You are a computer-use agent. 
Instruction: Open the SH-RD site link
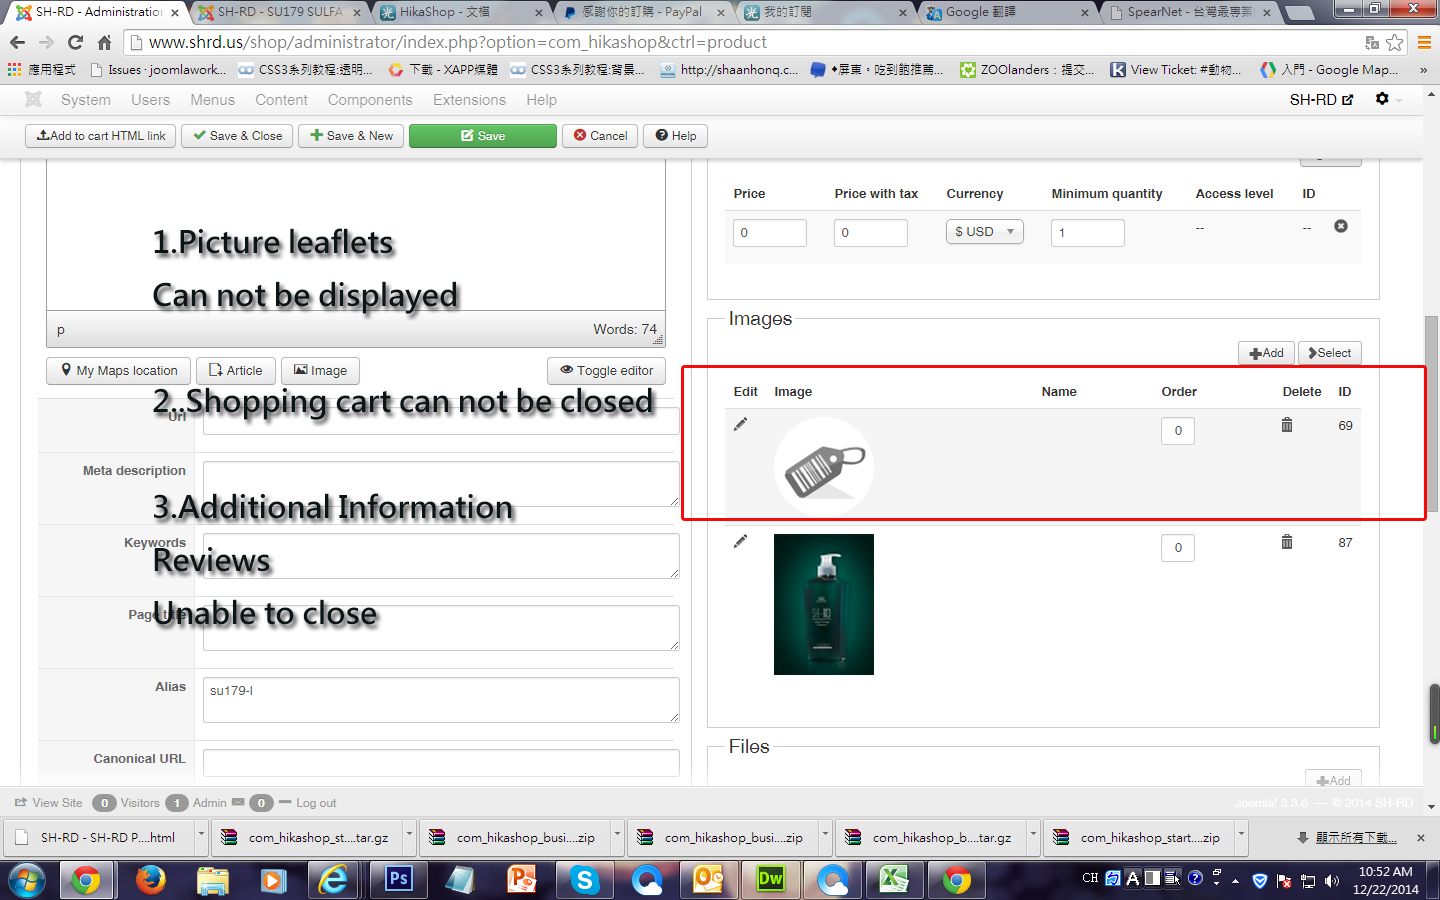pos(1321,100)
